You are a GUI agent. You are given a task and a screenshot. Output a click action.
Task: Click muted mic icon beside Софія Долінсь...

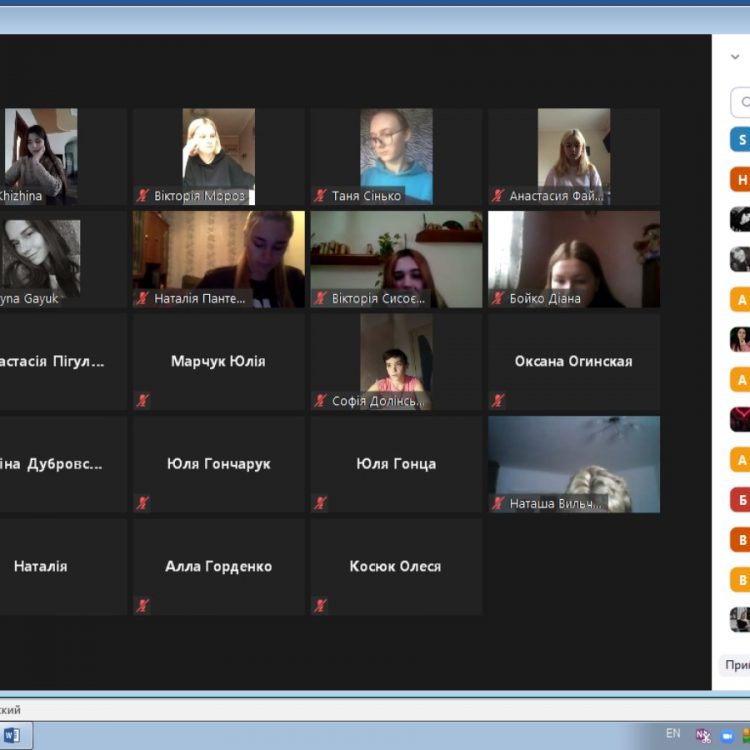(320, 400)
